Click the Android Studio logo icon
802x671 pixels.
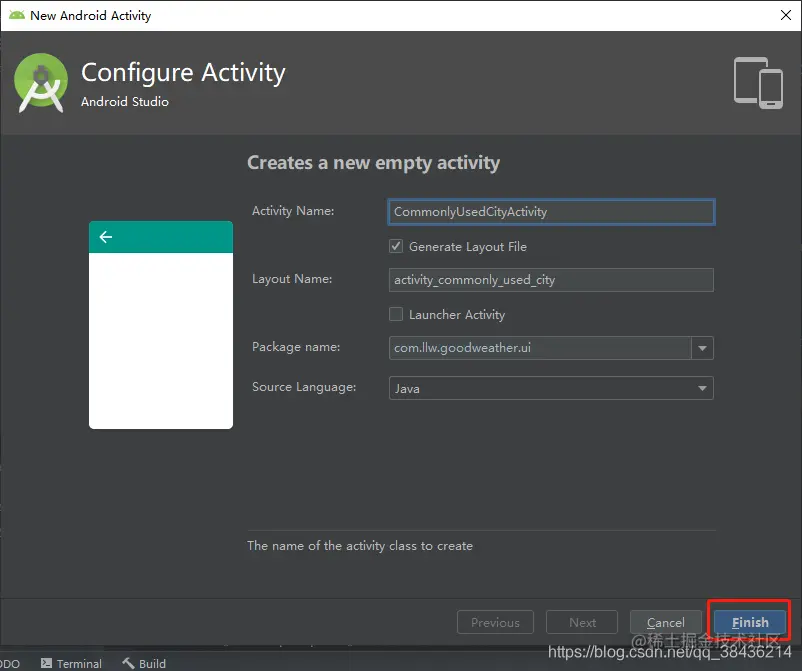pyautogui.click(x=41, y=82)
